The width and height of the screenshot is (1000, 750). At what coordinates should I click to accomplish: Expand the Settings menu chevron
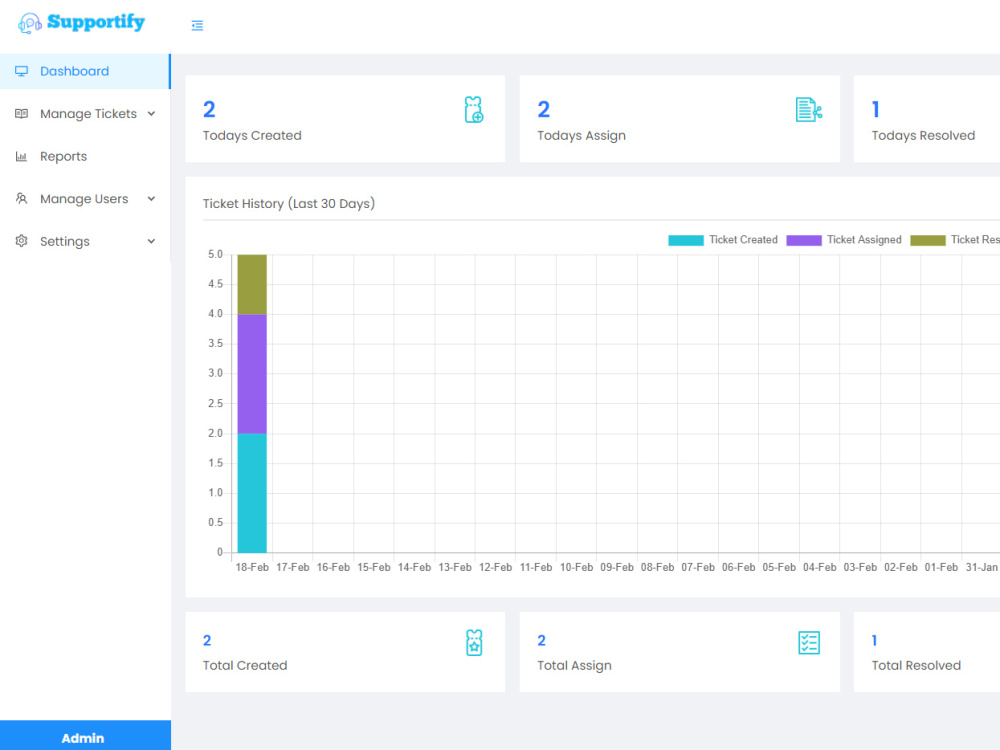pos(151,241)
